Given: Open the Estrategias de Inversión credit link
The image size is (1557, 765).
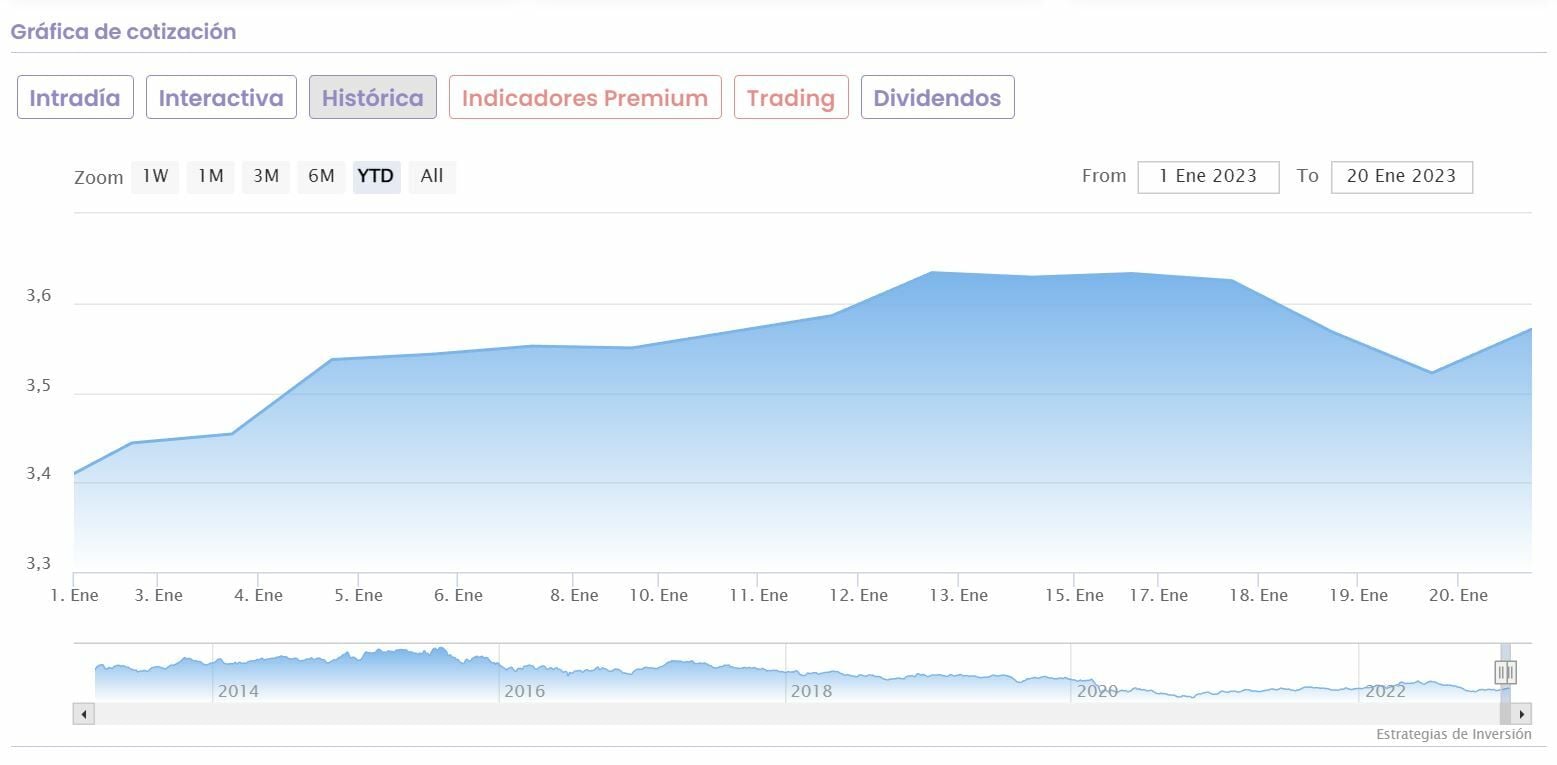Looking at the screenshot, I should (1453, 735).
